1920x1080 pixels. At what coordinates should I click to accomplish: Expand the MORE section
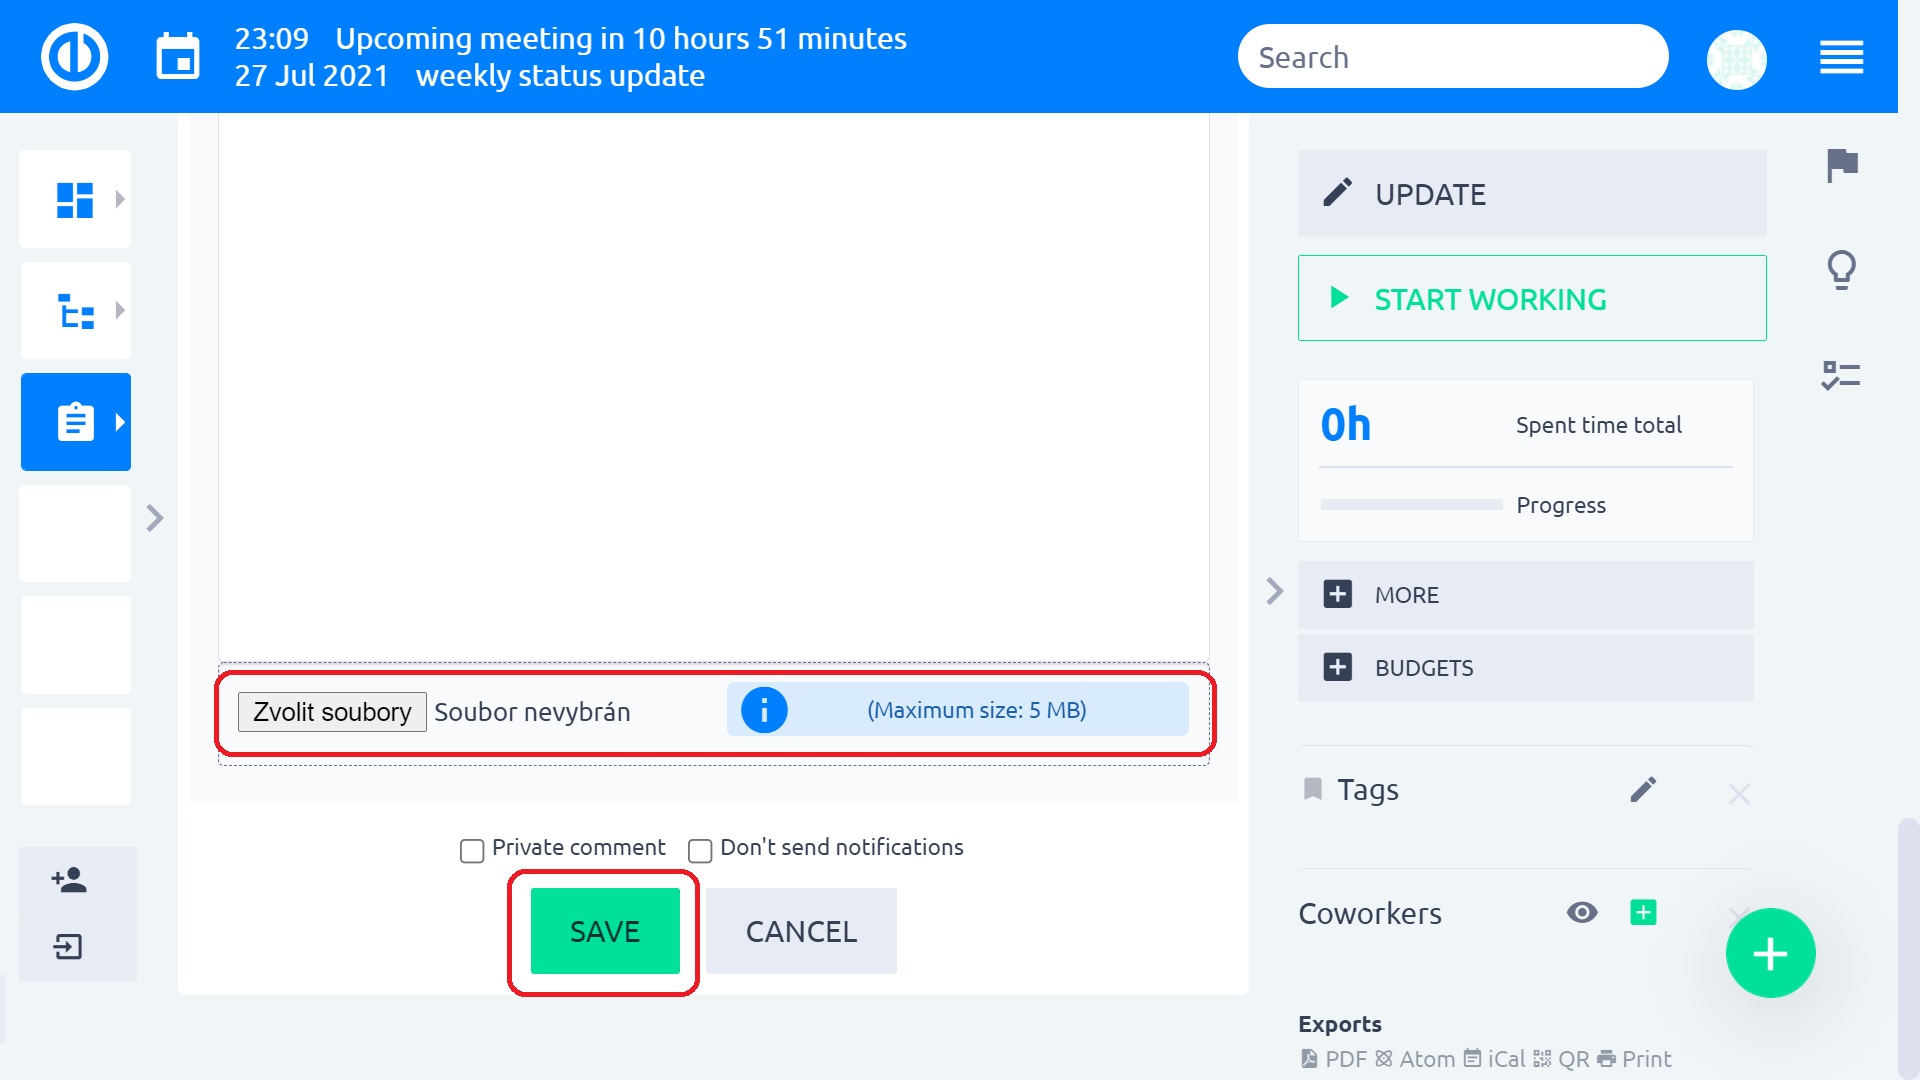coord(1406,594)
